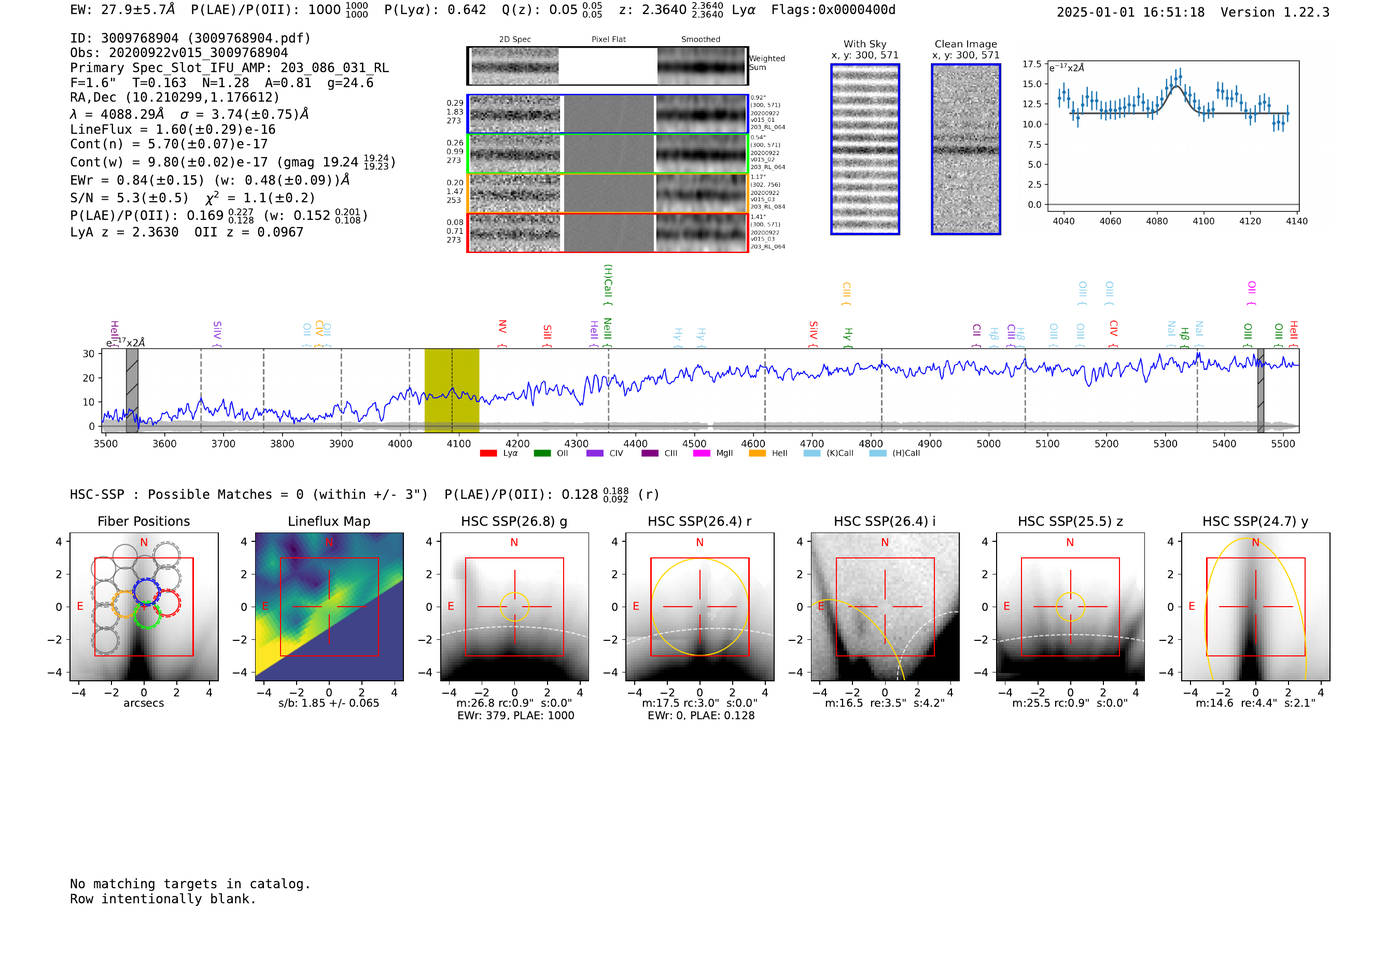Select the With Sky 2D image

865,149
